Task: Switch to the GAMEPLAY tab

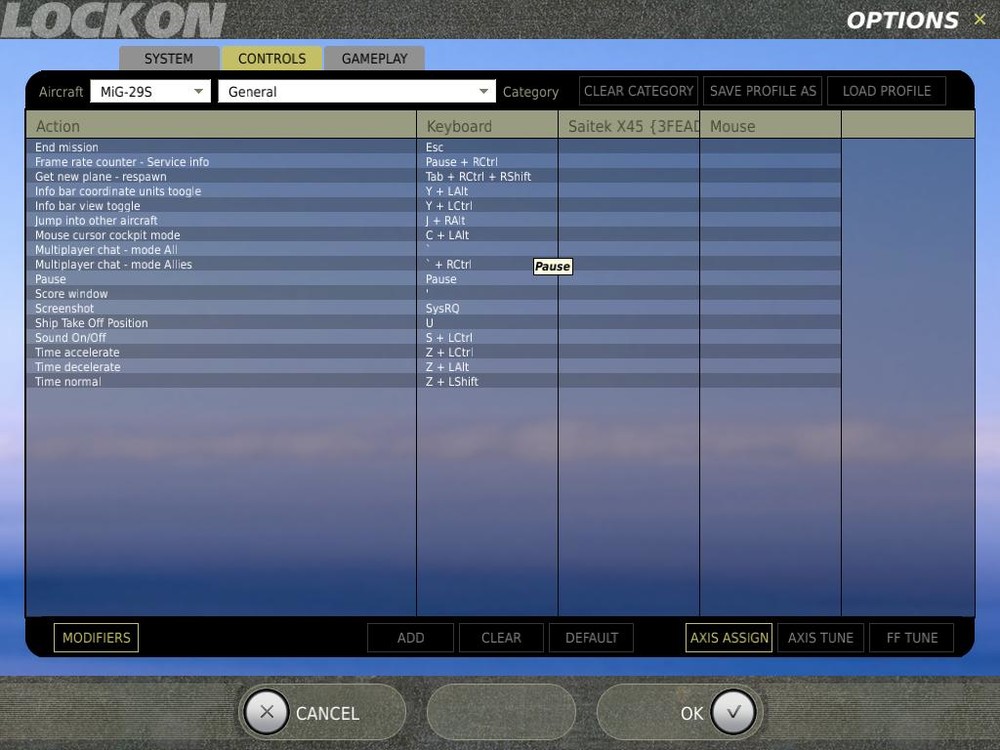Action: coord(374,58)
